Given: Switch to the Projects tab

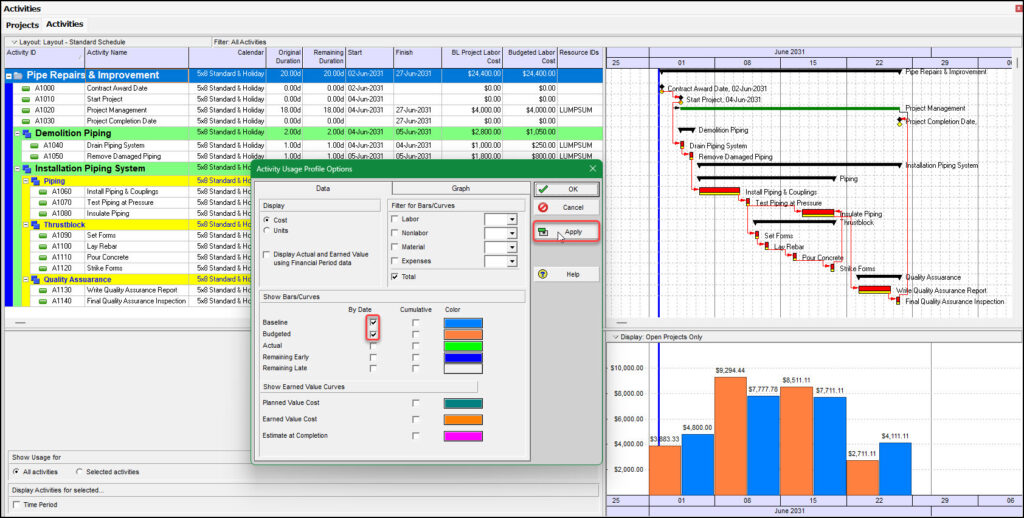Looking at the screenshot, I should tap(22, 25).
